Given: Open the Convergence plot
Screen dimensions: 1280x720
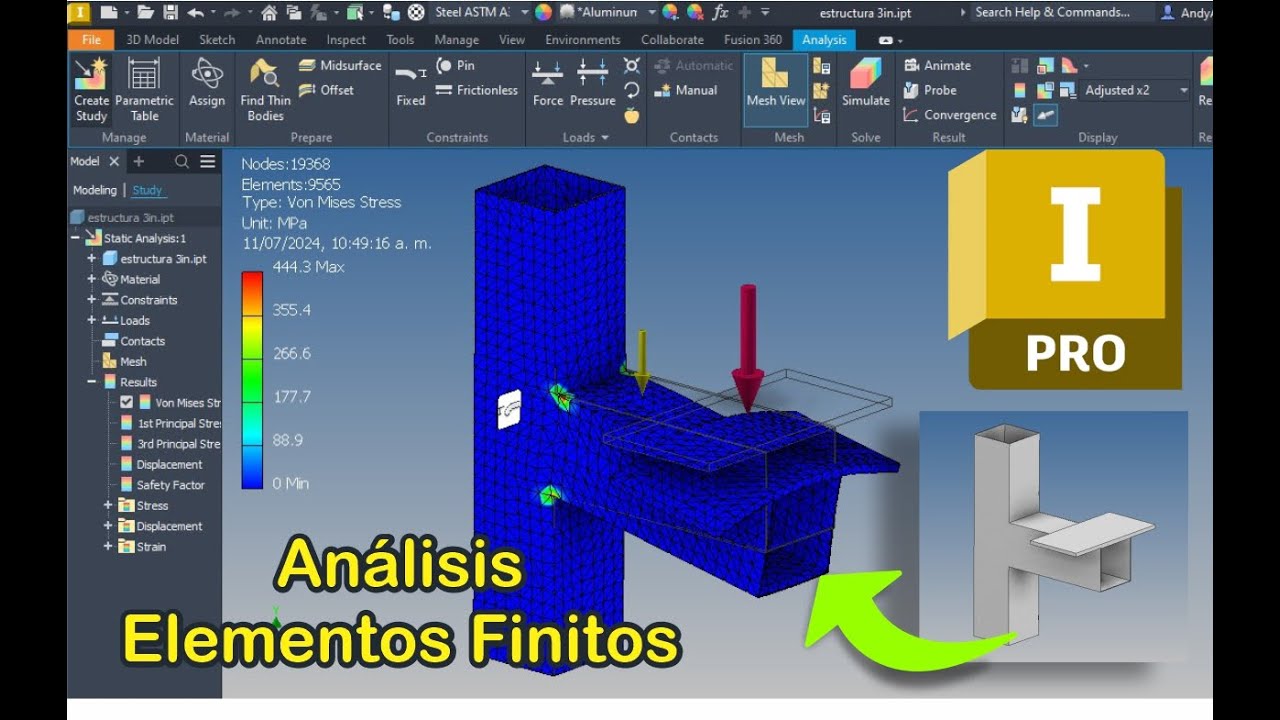Looking at the screenshot, I should (x=949, y=115).
